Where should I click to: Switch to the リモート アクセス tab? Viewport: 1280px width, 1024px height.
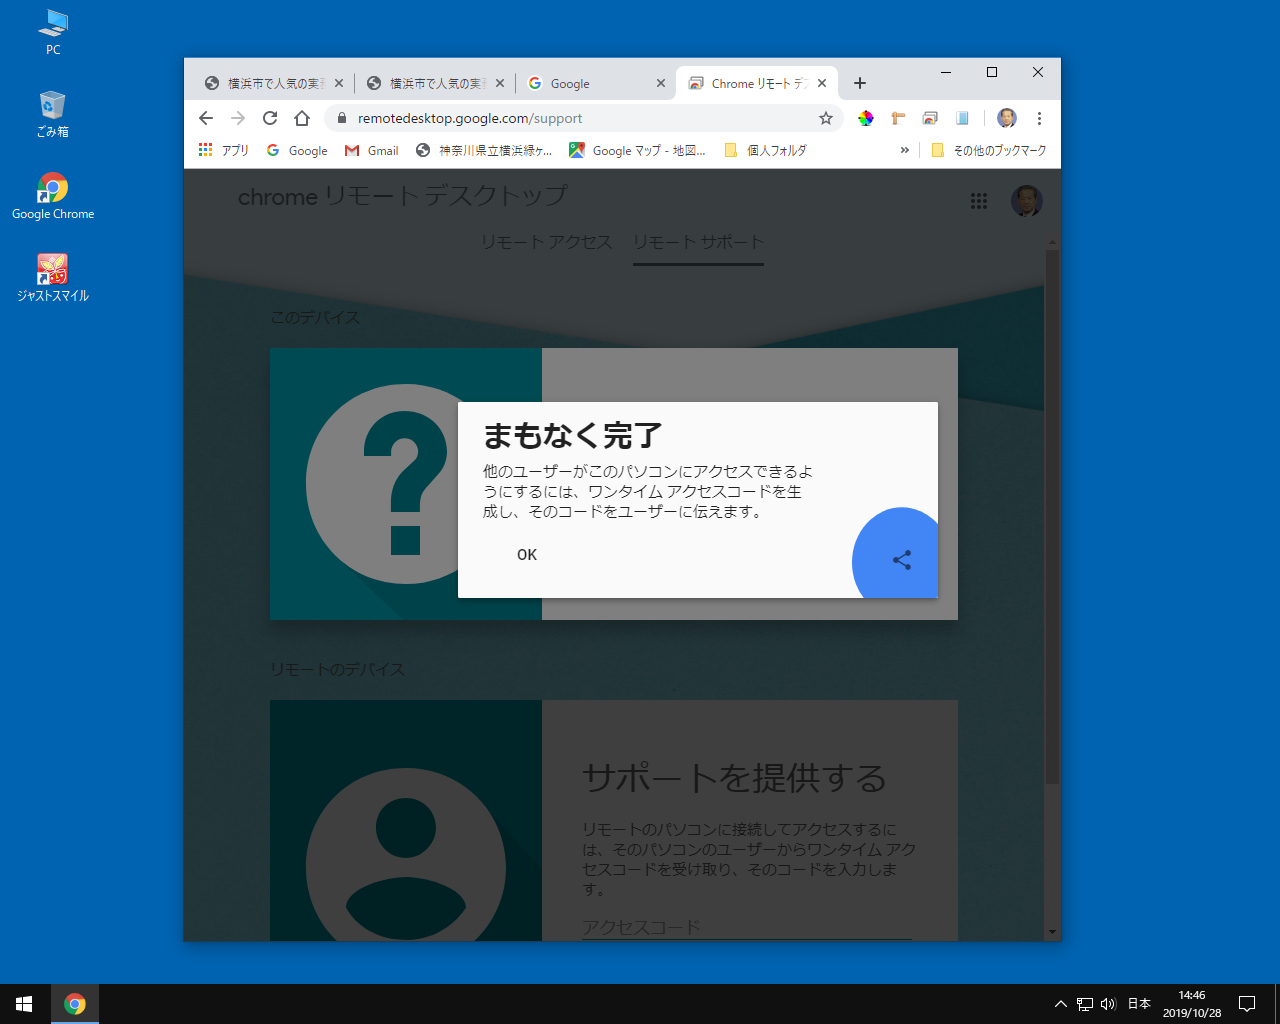[547, 242]
